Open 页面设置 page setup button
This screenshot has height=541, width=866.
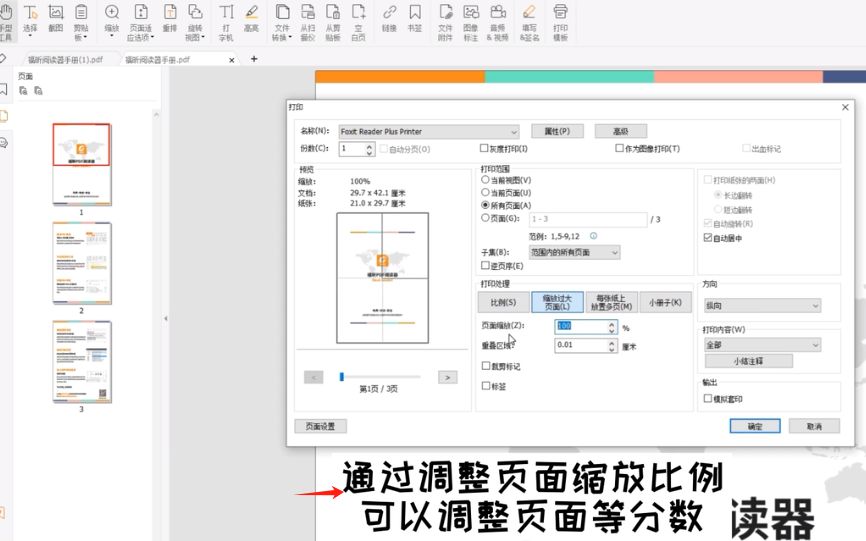click(320, 426)
